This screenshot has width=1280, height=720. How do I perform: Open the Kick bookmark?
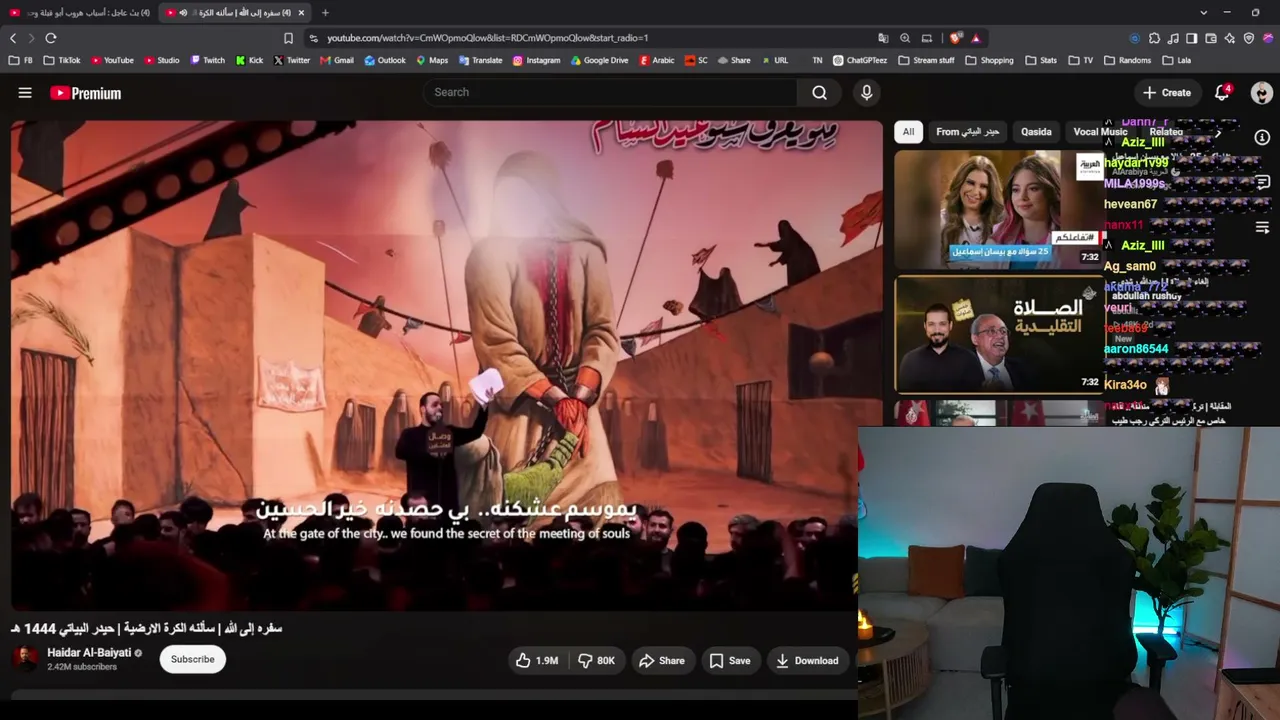(x=250, y=60)
